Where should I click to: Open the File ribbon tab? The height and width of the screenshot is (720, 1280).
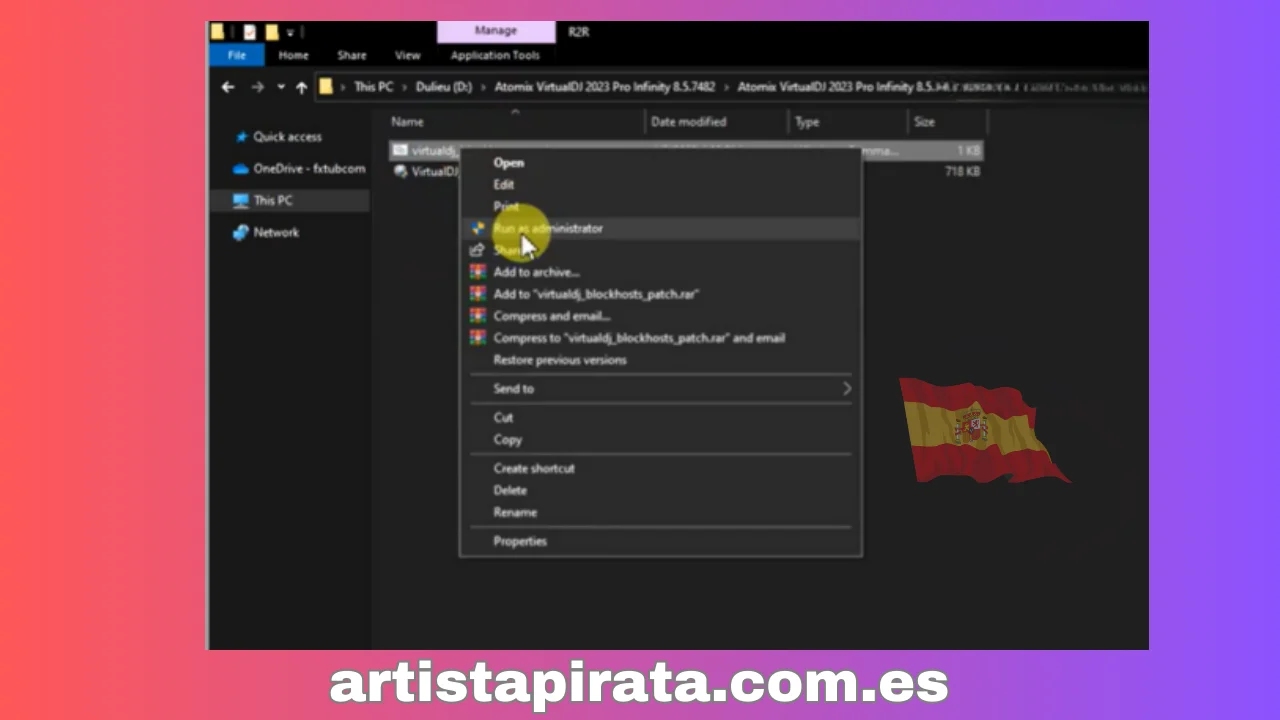(237, 55)
